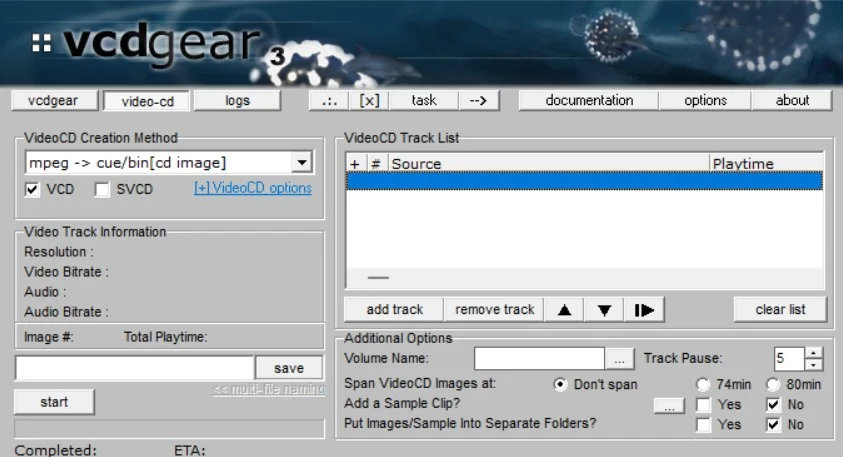Click the Playtime column header
The width and height of the screenshot is (843, 457).
pos(766,163)
